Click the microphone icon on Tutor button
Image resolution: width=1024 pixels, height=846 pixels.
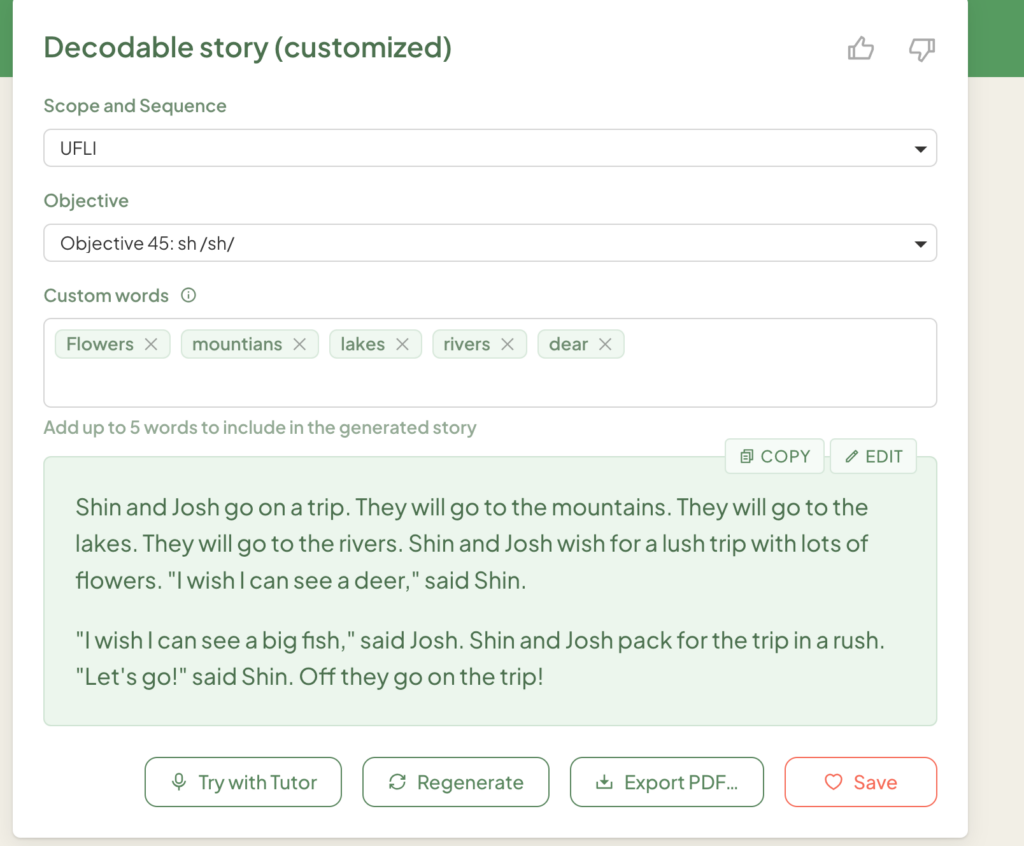[x=178, y=782]
